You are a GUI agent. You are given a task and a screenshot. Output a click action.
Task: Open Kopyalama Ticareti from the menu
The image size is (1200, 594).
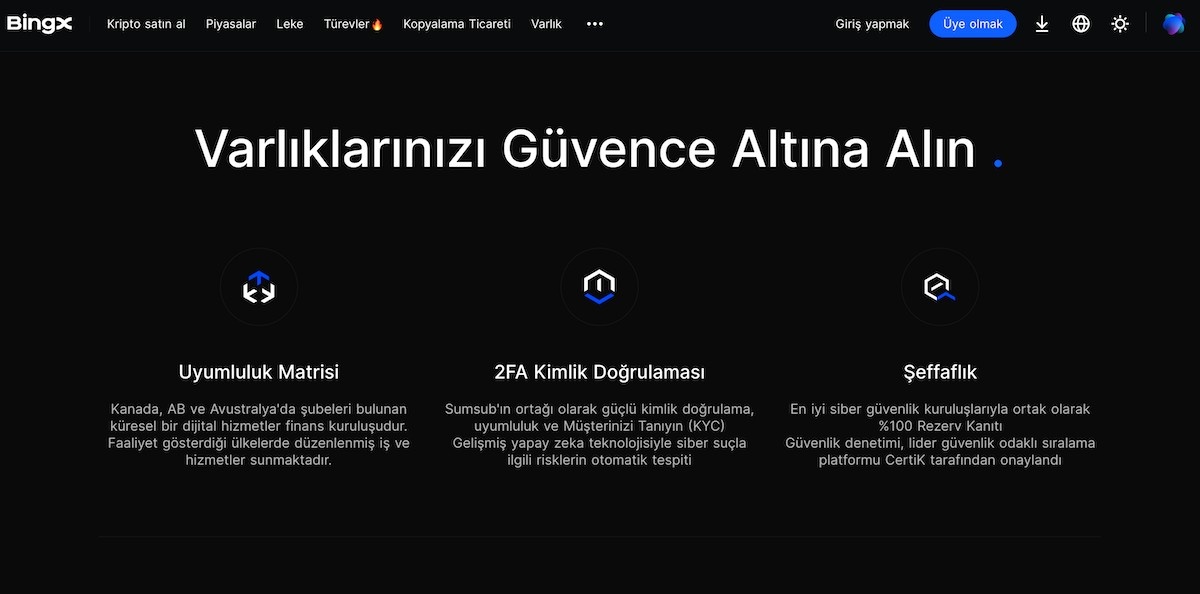tap(457, 23)
